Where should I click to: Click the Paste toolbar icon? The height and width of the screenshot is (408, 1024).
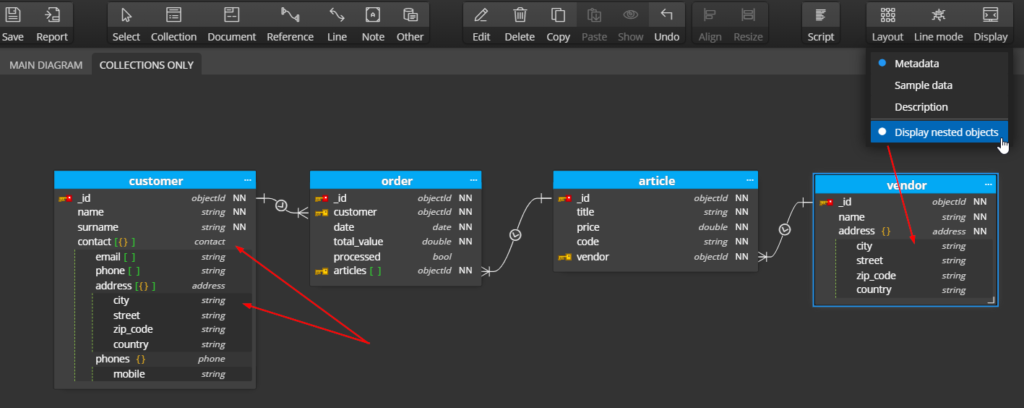pyautogui.click(x=594, y=14)
